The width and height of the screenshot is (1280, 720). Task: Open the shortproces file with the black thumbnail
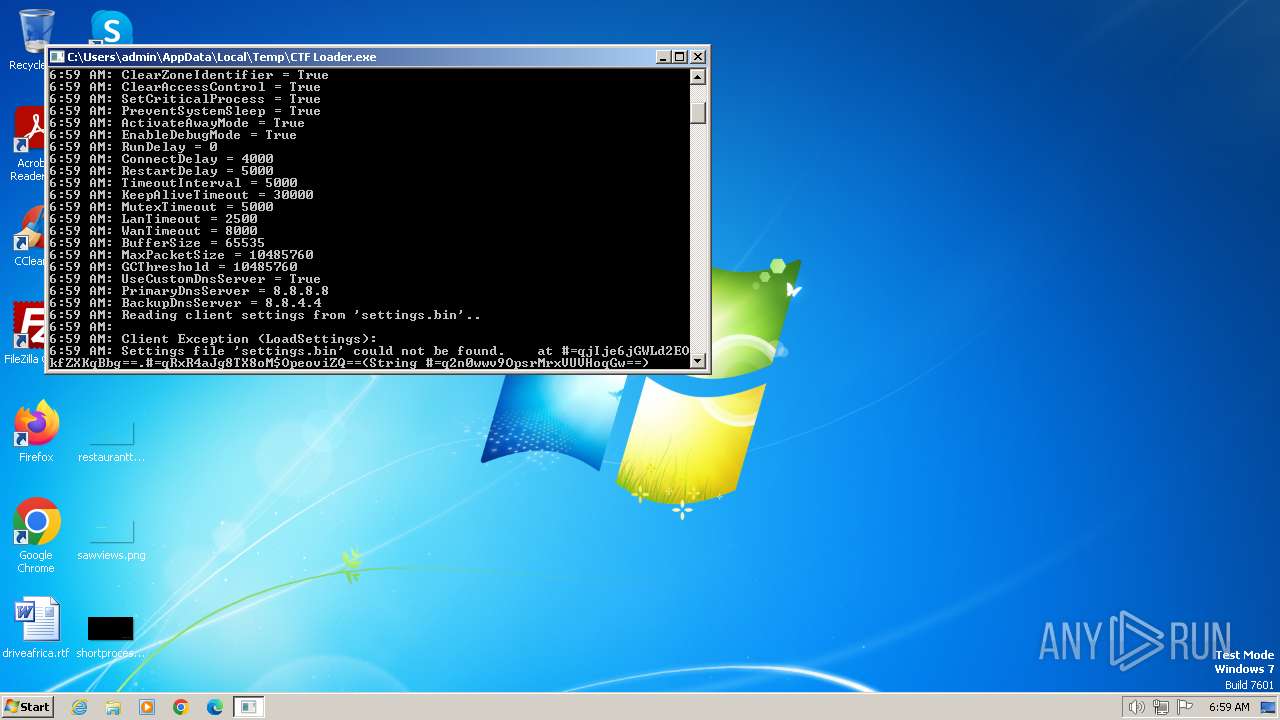click(110, 636)
